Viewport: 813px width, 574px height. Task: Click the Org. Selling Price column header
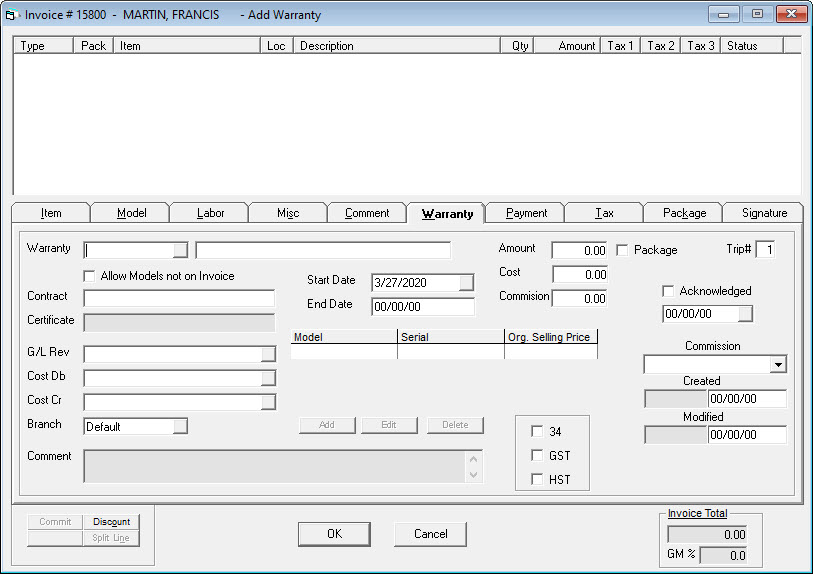click(551, 337)
